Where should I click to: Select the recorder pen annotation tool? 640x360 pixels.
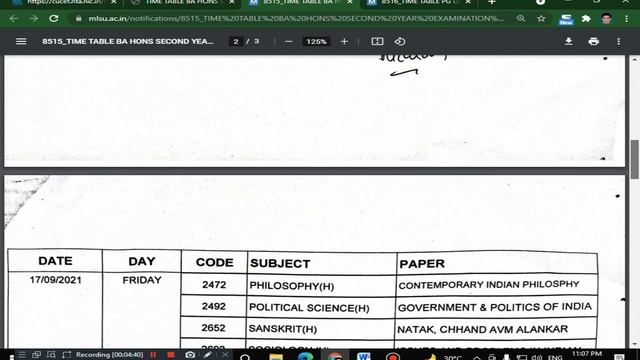coord(208,355)
